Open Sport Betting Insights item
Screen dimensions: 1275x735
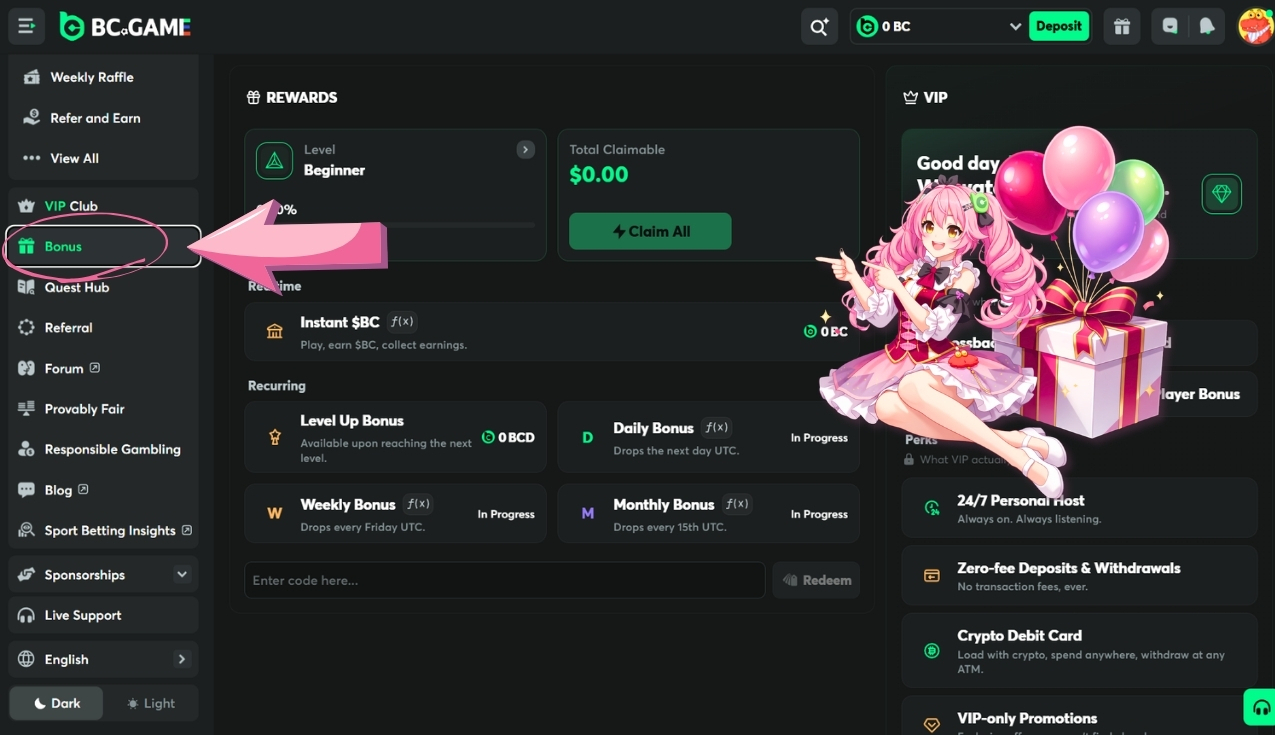point(104,530)
